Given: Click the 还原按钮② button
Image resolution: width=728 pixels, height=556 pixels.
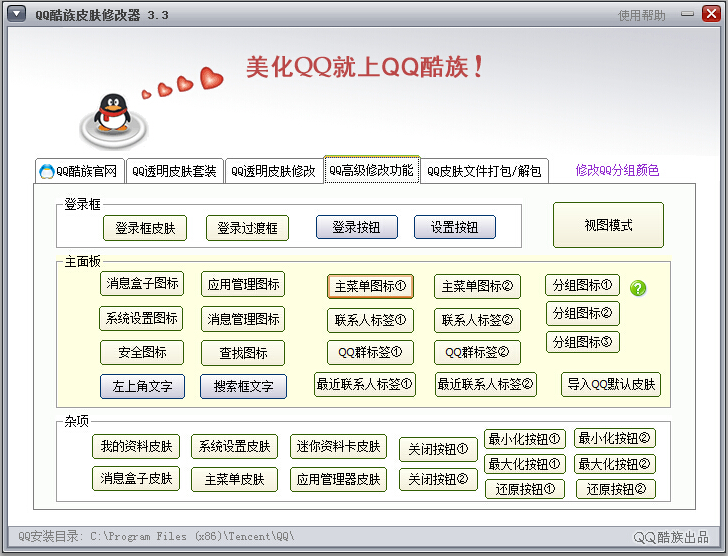Looking at the screenshot, I should coord(616,489).
